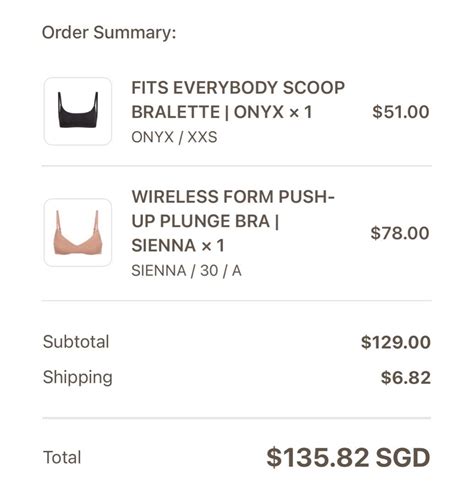Image resolution: width=474 pixels, height=494 pixels.
Task: Select the SIENNA / 30 / A variant text
Action: tap(186, 271)
